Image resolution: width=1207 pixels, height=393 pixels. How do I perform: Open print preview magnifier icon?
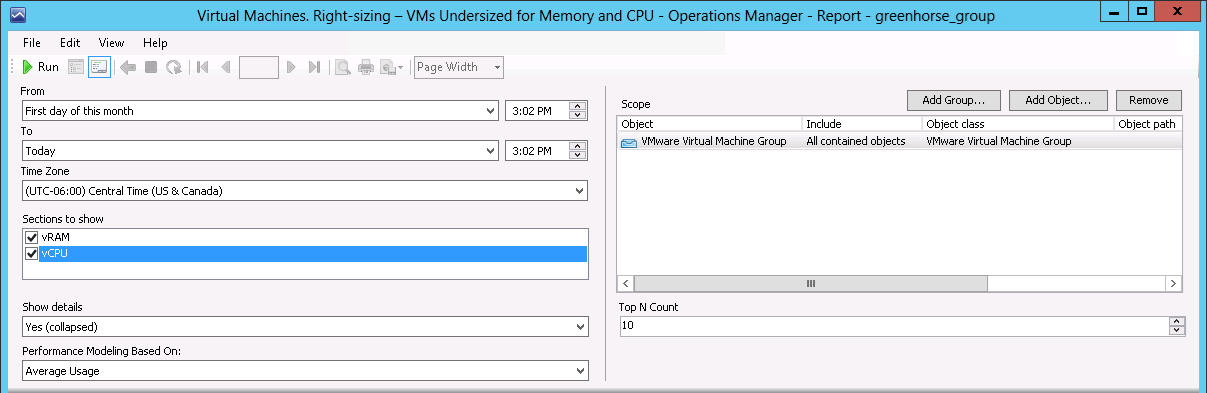pyautogui.click(x=343, y=67)
